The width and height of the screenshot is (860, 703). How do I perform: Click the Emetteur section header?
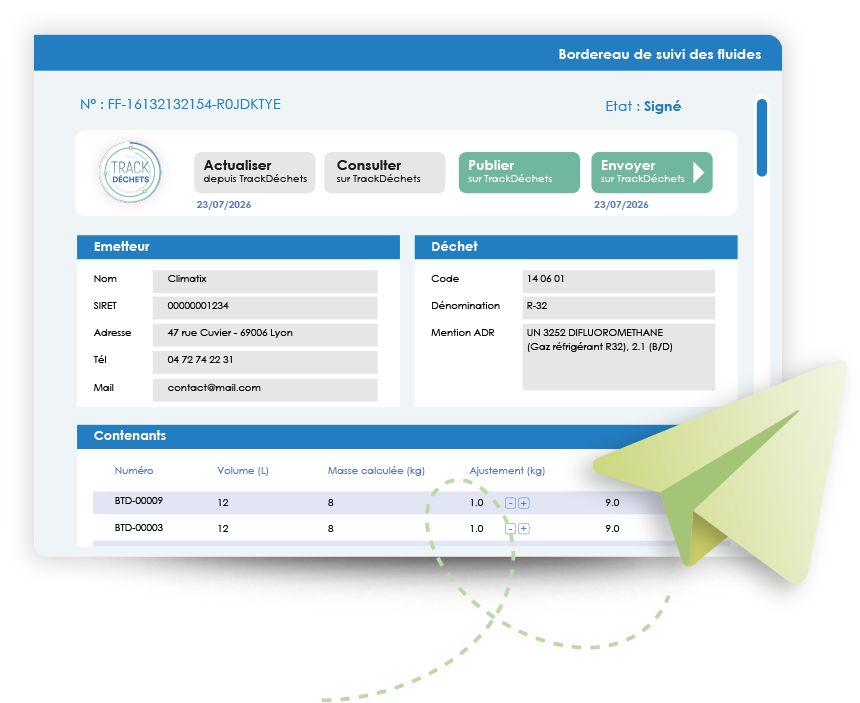tap(238, 247)
